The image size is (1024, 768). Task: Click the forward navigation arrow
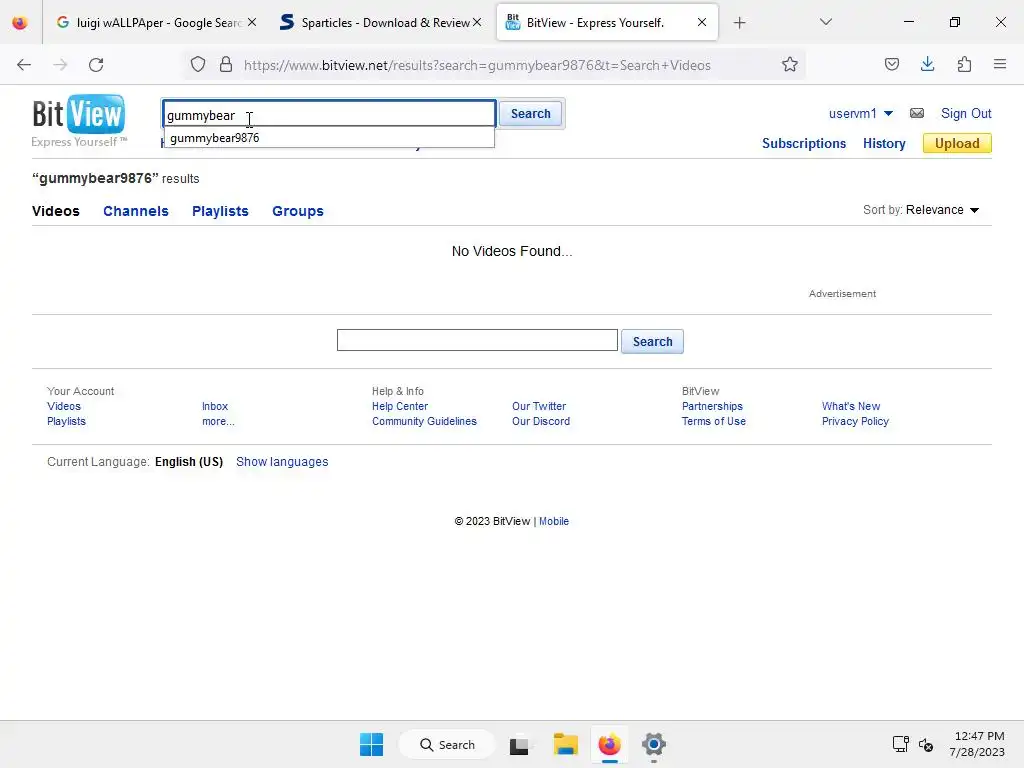pyautogui.click(x=60, y=65)
